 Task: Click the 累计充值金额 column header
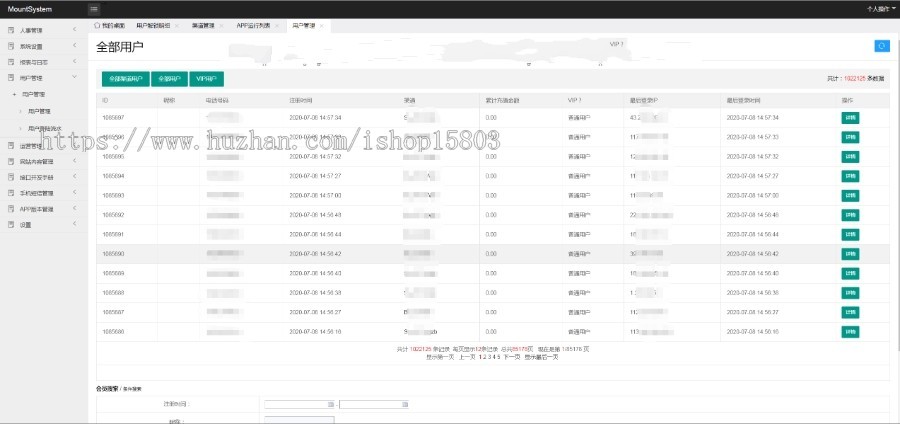click(x=502, y=100)
